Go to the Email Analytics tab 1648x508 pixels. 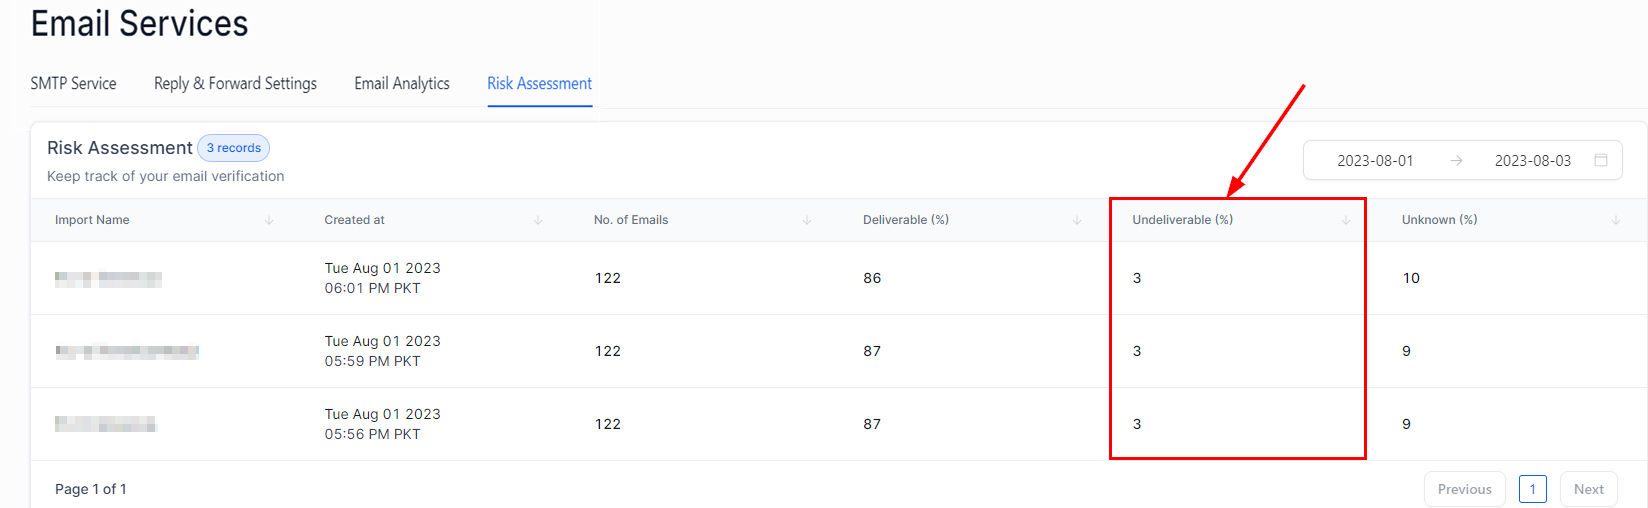402,84
